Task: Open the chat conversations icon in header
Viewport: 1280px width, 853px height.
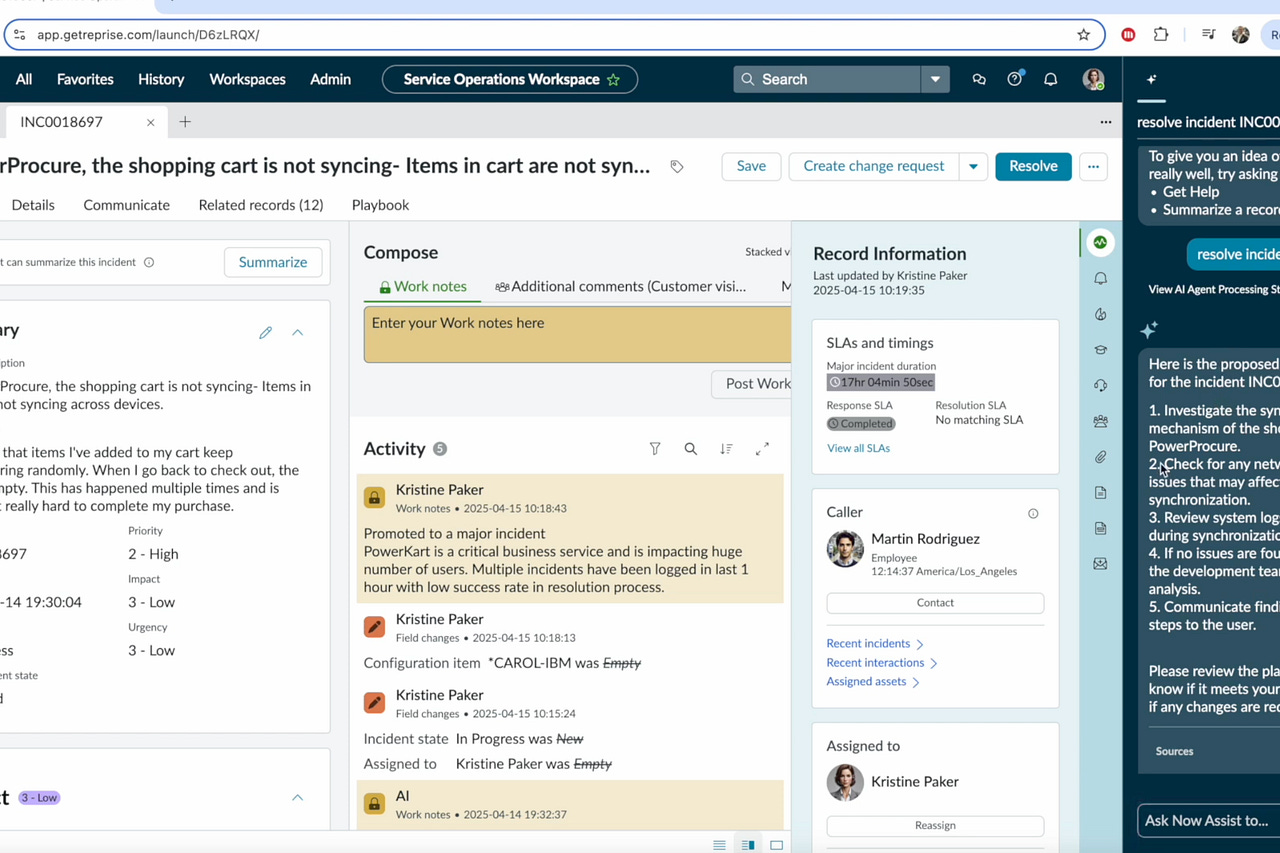Action: click(979, 80)
